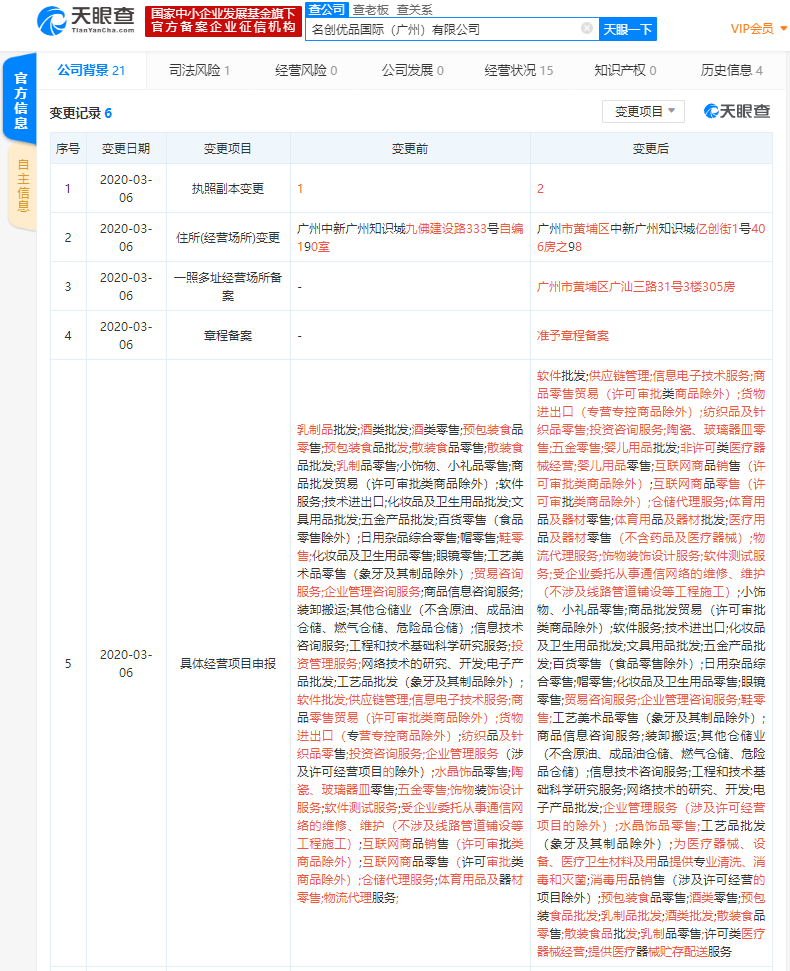The width and height of the screenshot is (790, 971).
Task: Click the 变更记录 6 section heading
Action: coord(80,113)
